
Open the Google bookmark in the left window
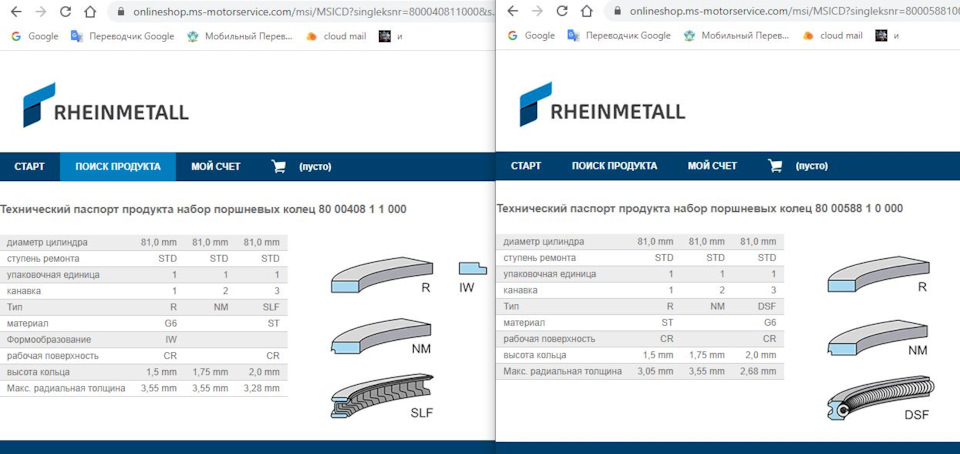[x=35, y=36]
